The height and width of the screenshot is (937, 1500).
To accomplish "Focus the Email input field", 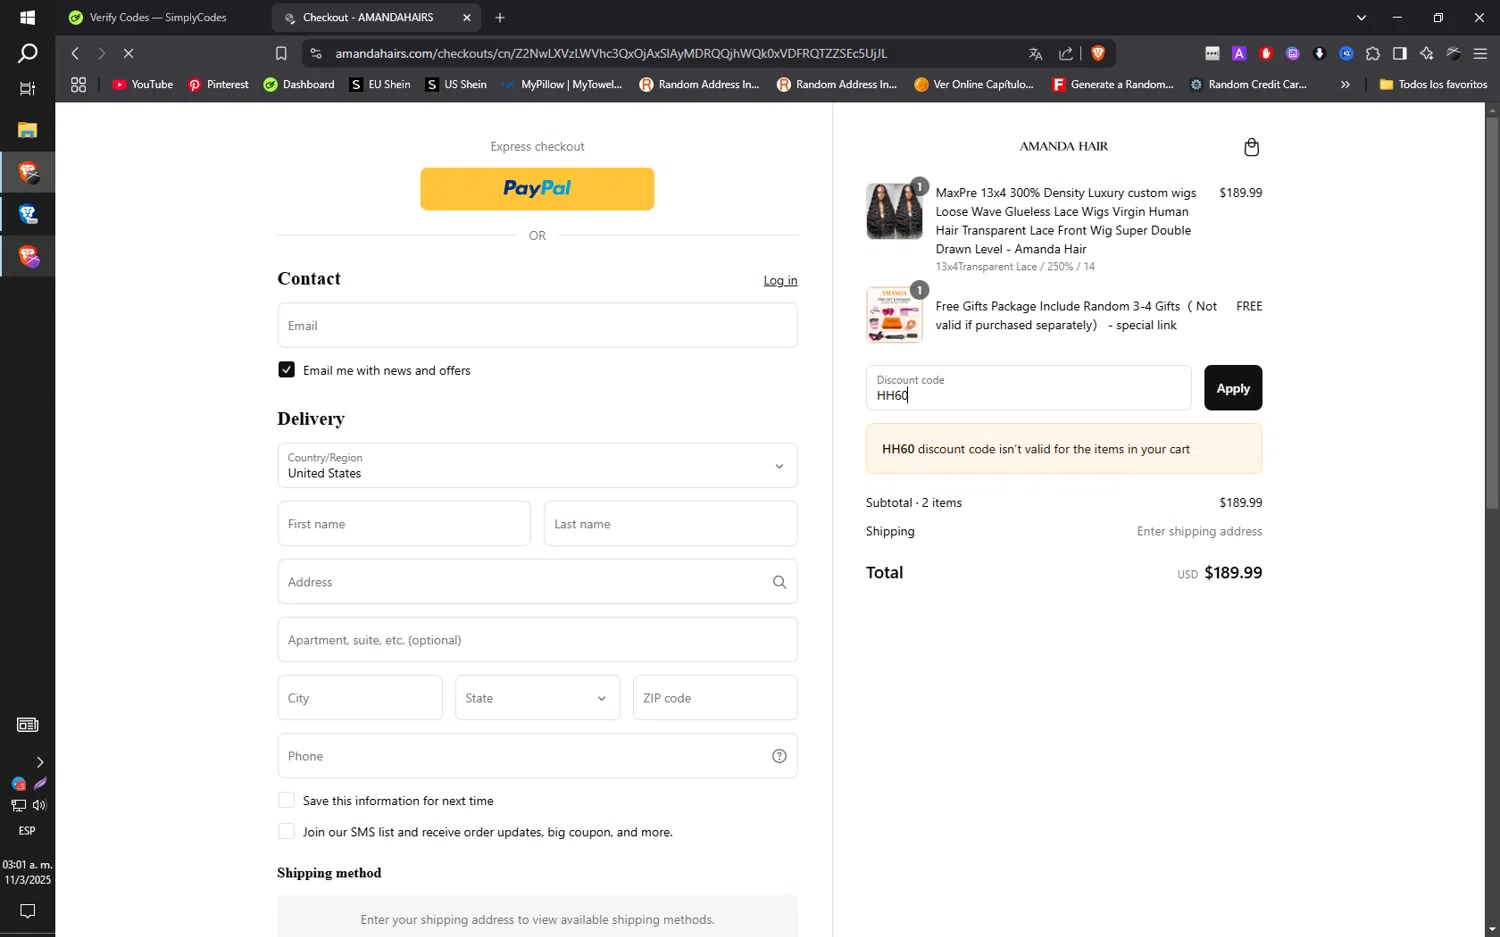I will (537, 325).
